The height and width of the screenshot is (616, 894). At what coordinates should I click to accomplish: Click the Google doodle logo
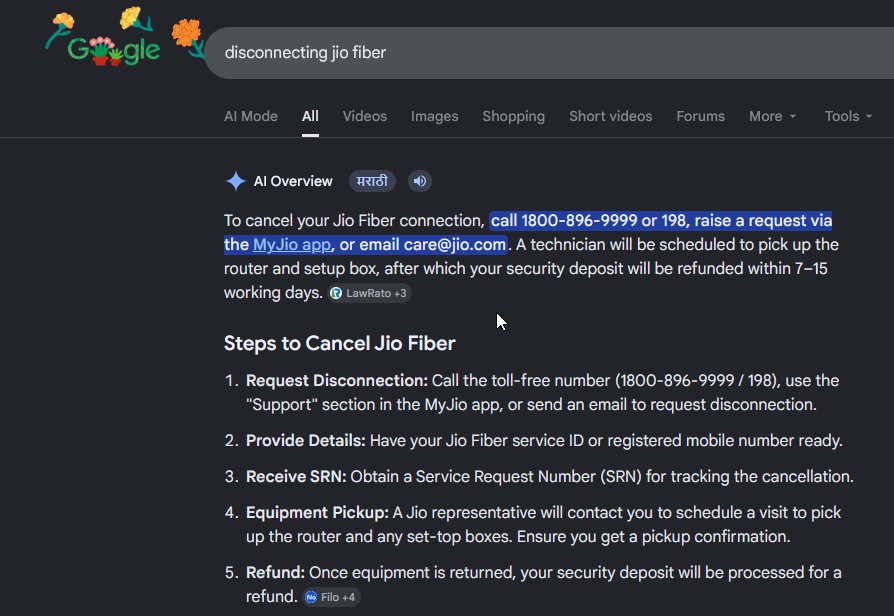click(124, 37)
